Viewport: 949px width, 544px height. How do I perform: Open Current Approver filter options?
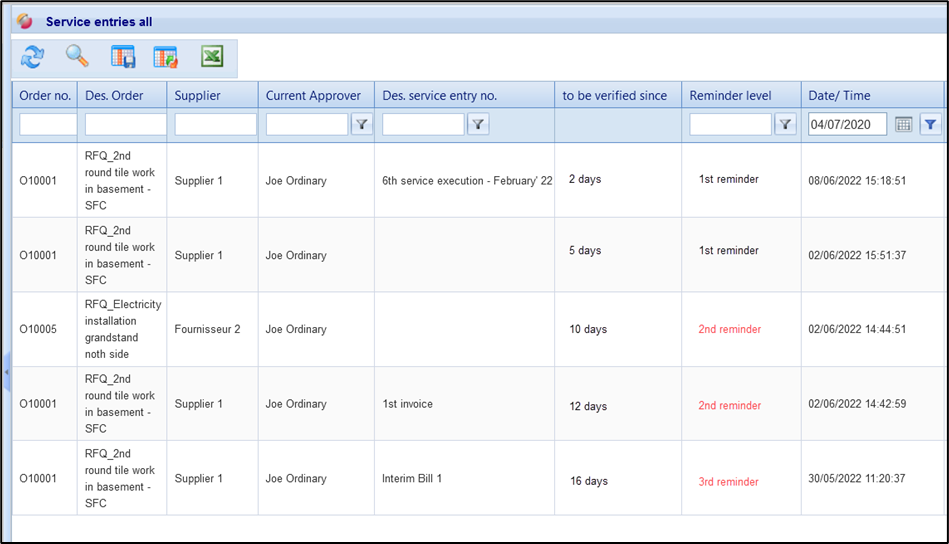click(362, 124)
